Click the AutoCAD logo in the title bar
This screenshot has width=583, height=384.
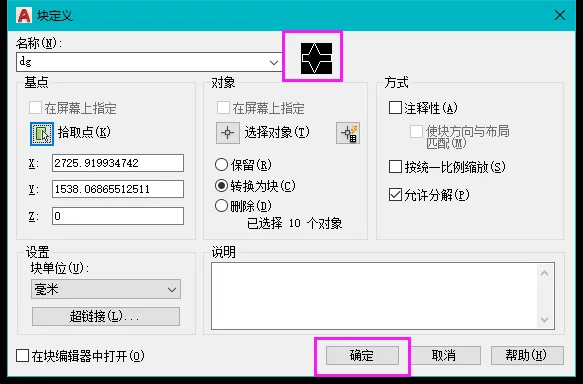coord(24,15)
